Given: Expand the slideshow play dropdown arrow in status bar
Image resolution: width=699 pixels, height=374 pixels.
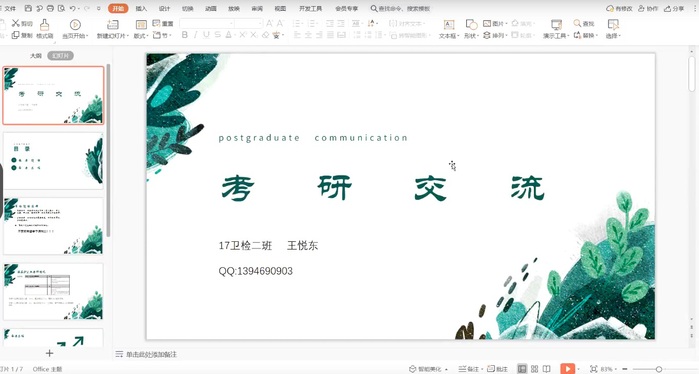Looking at the screenshot, I should coord(578,369).
